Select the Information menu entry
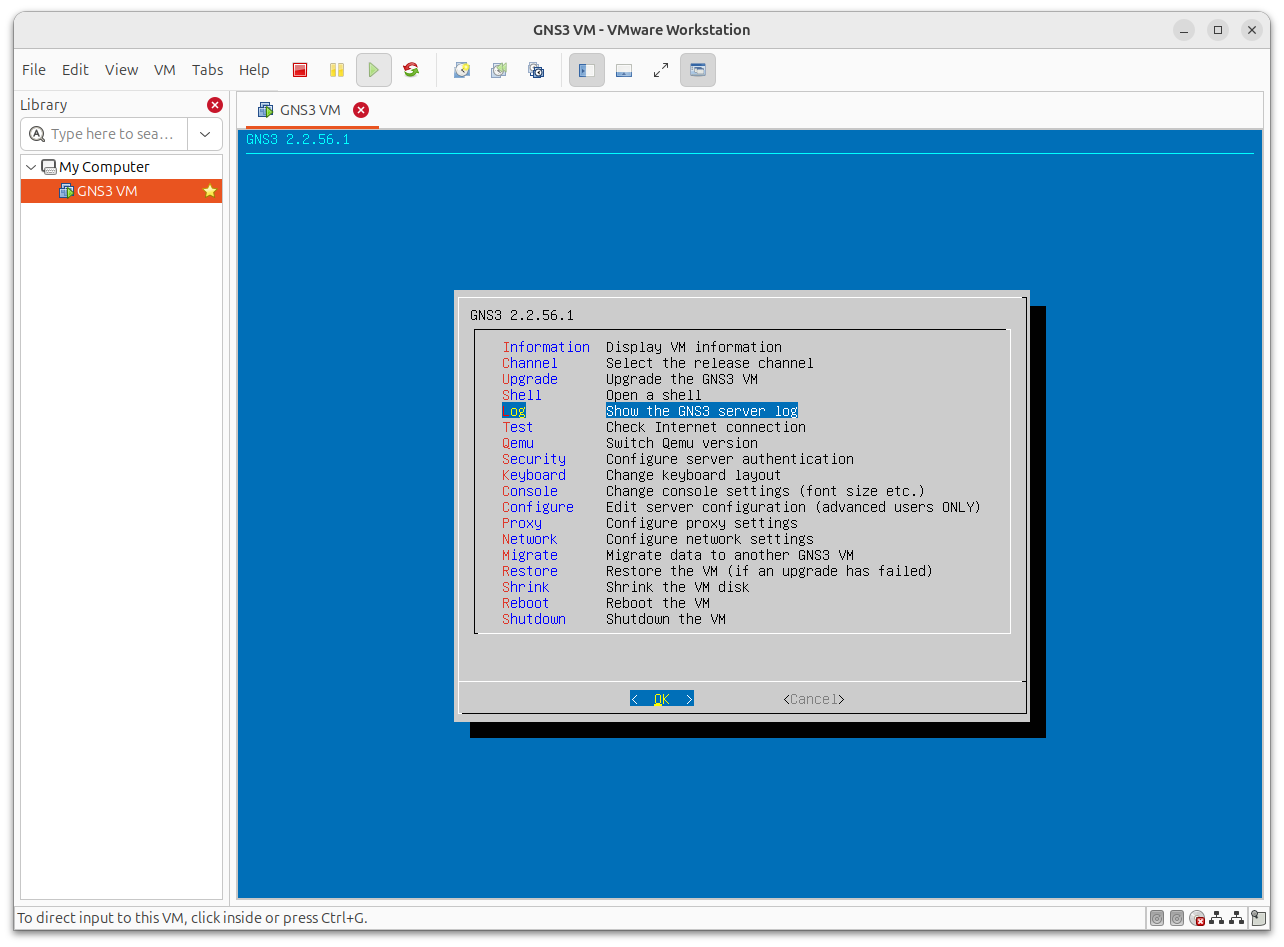The height and width of the screenshot is (947, 1284). [546, 347]
